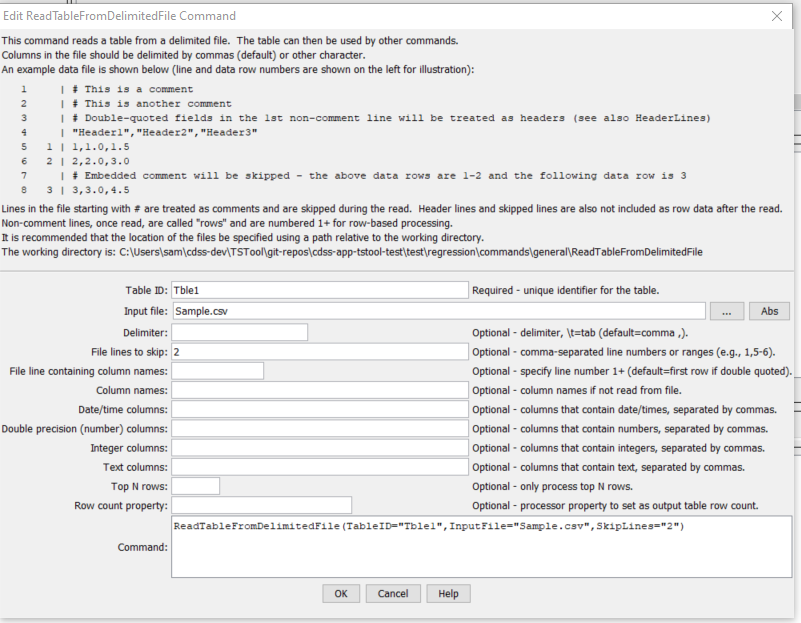This screenshot has width=801, height=623.
Task: Click the Row count property field
Action: tap(262, 506)
